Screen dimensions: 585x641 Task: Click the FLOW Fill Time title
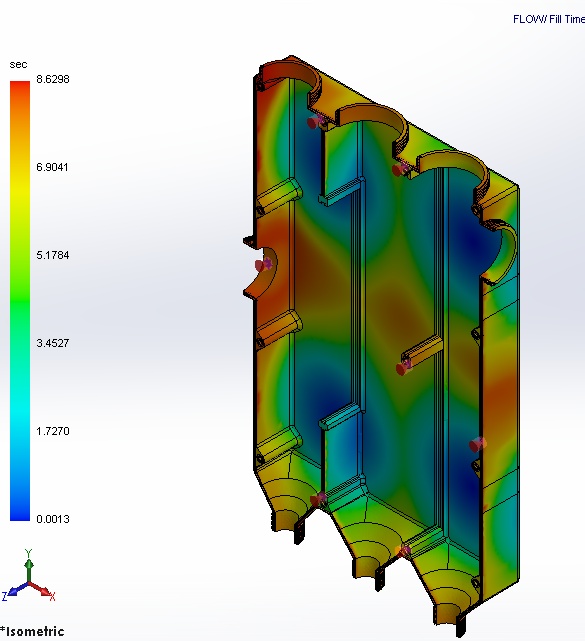(549, 19)
